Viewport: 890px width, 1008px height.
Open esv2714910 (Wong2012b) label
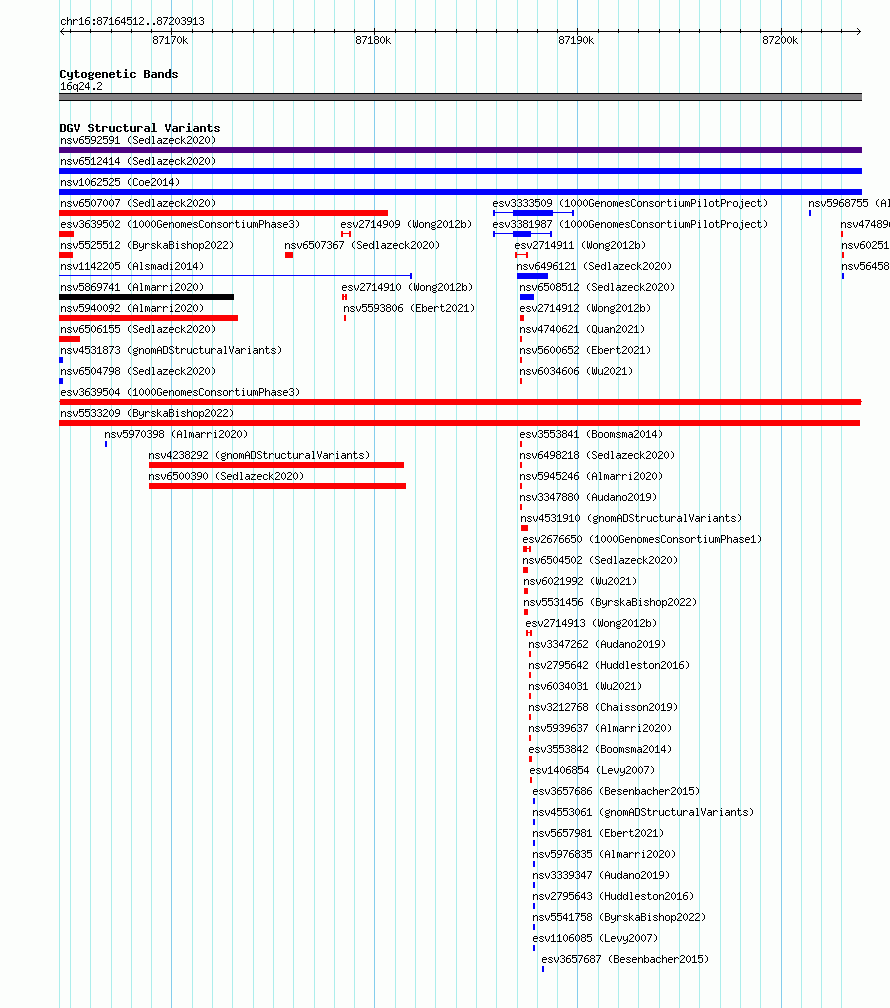(407, 287)
